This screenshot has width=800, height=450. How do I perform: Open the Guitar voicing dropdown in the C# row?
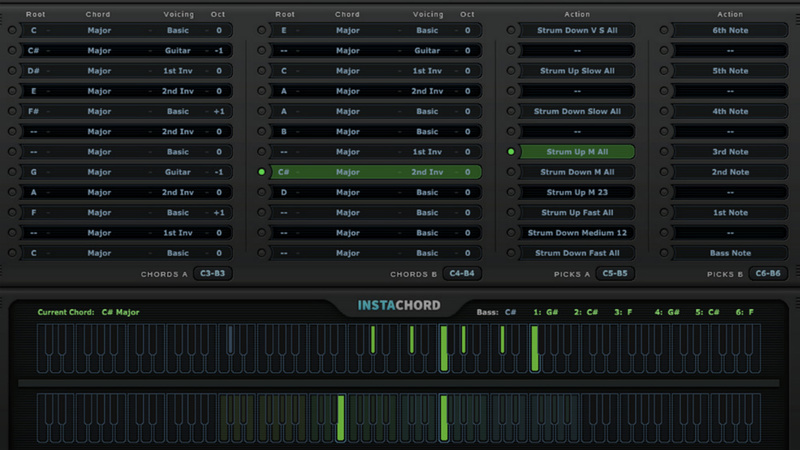tap(177, 50)
